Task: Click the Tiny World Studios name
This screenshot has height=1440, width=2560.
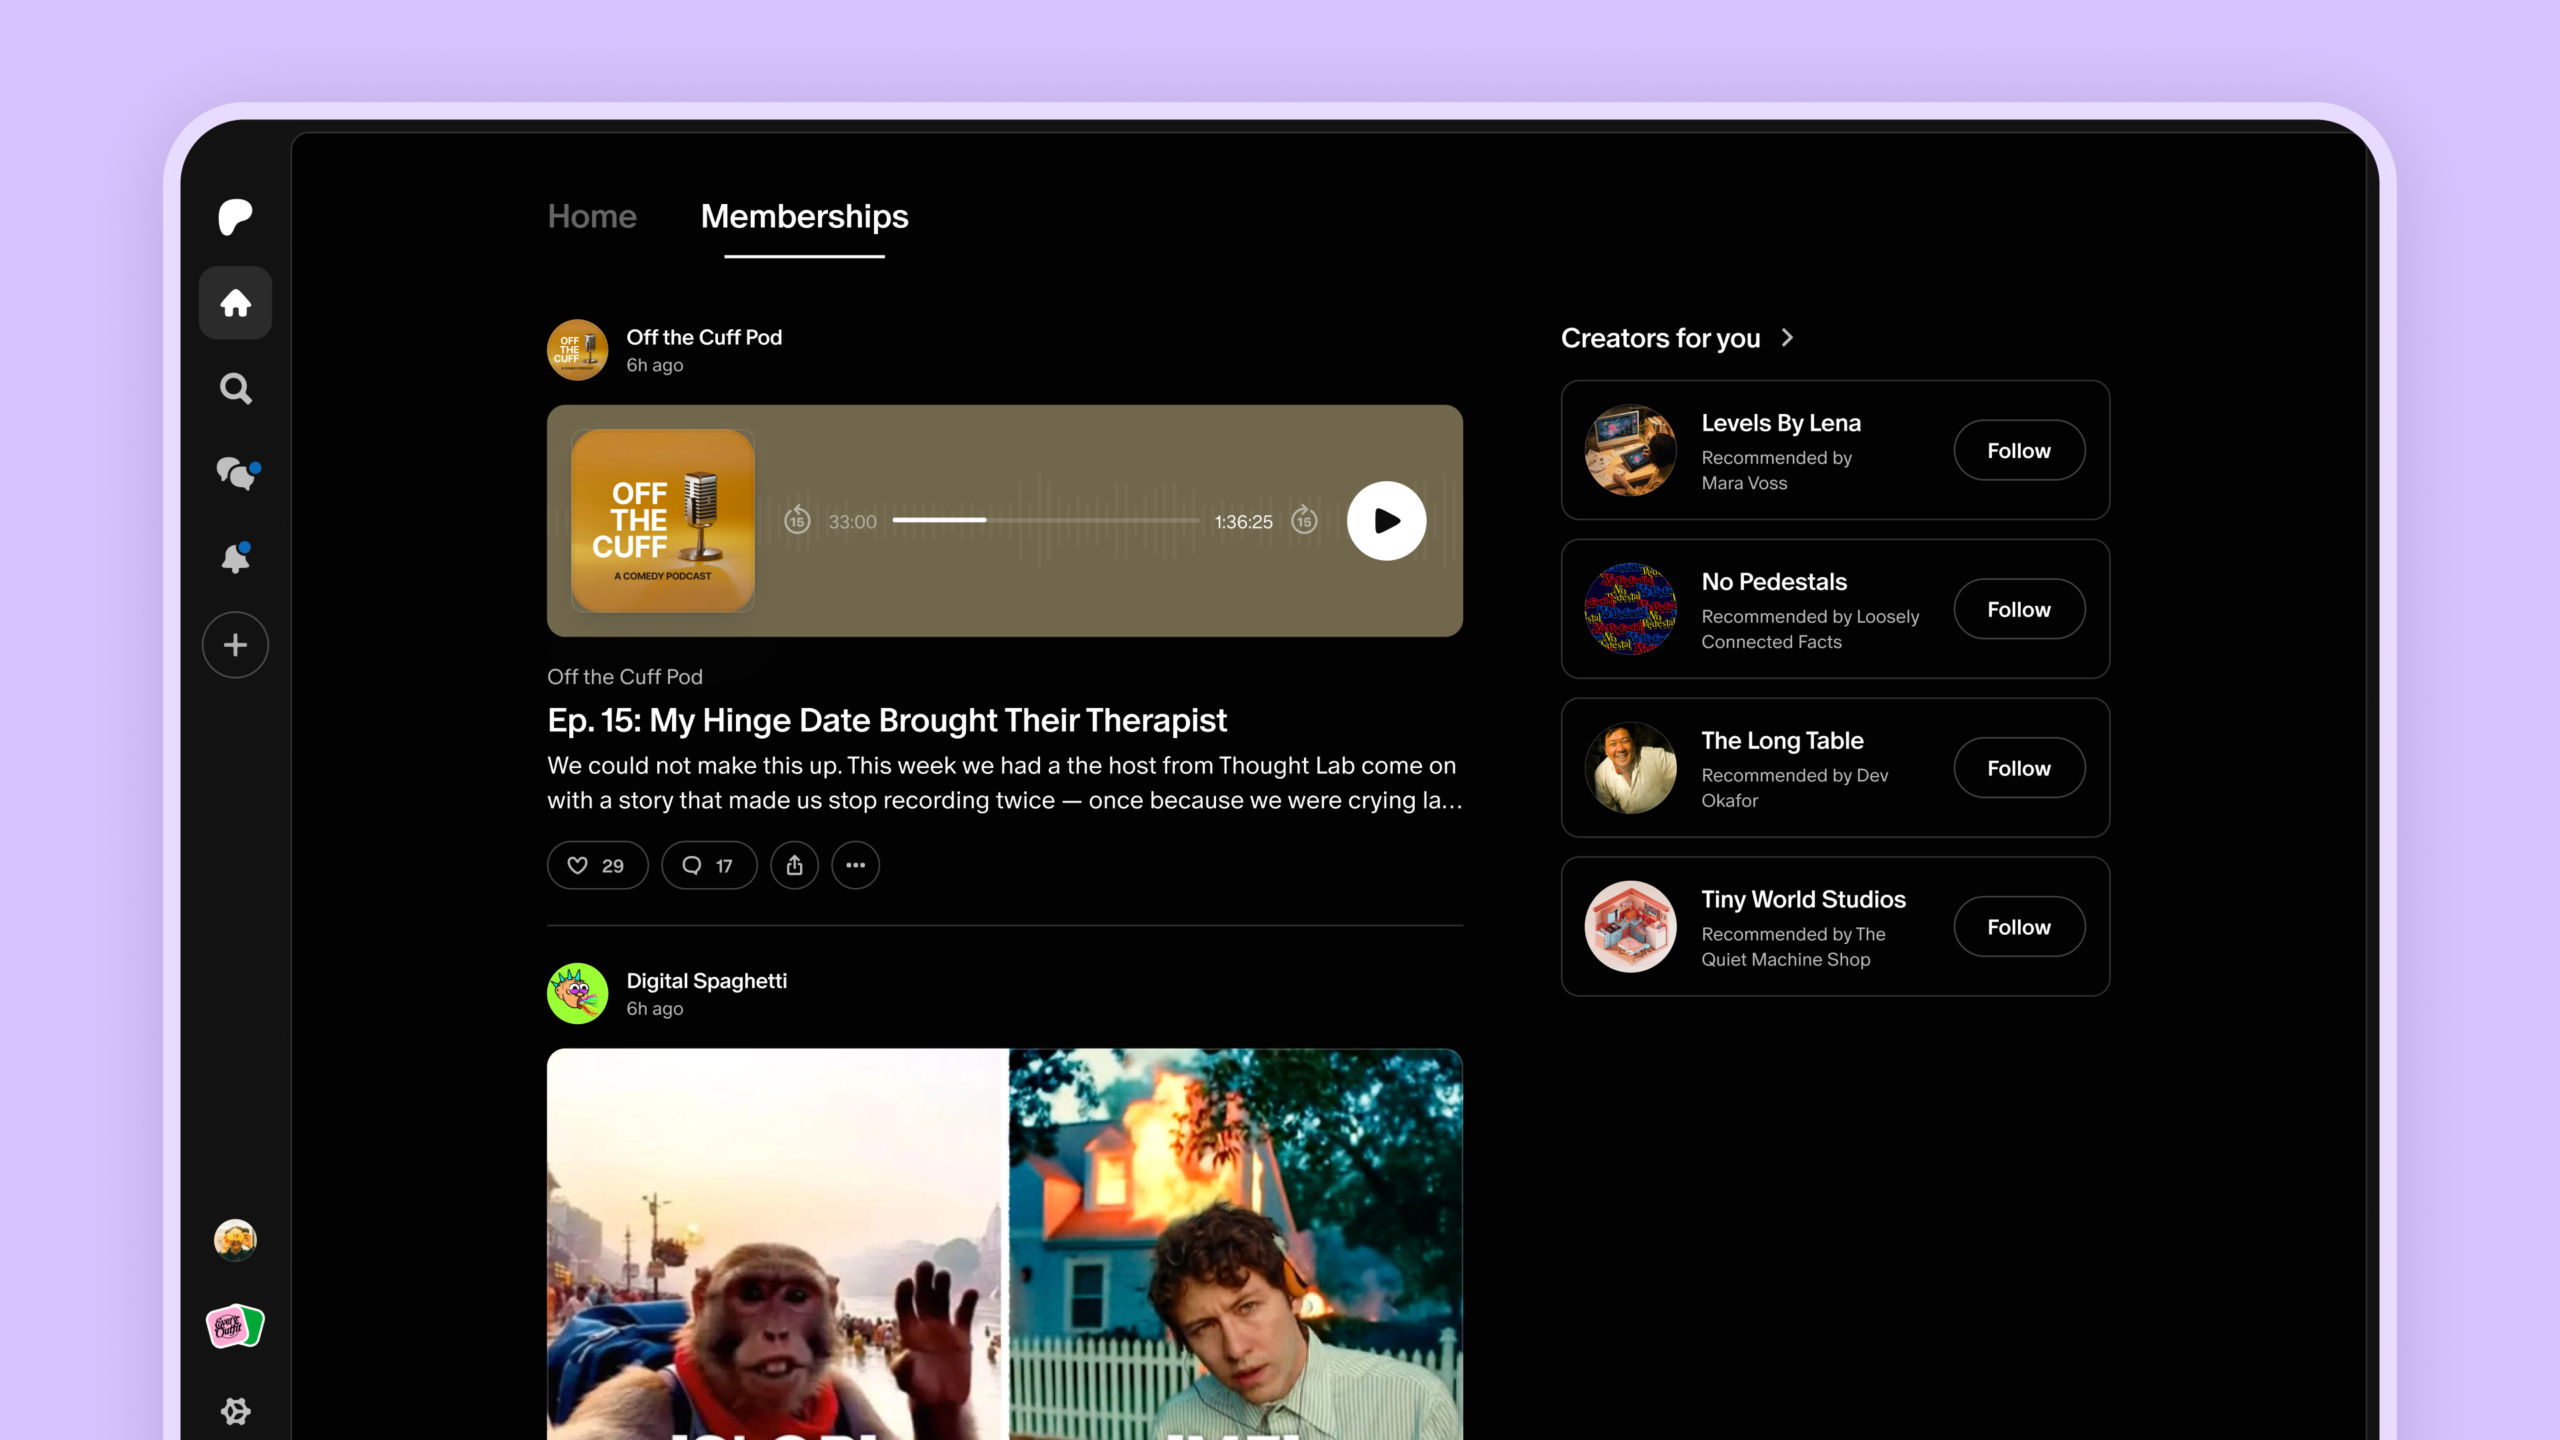Action: click(1803, 900)
